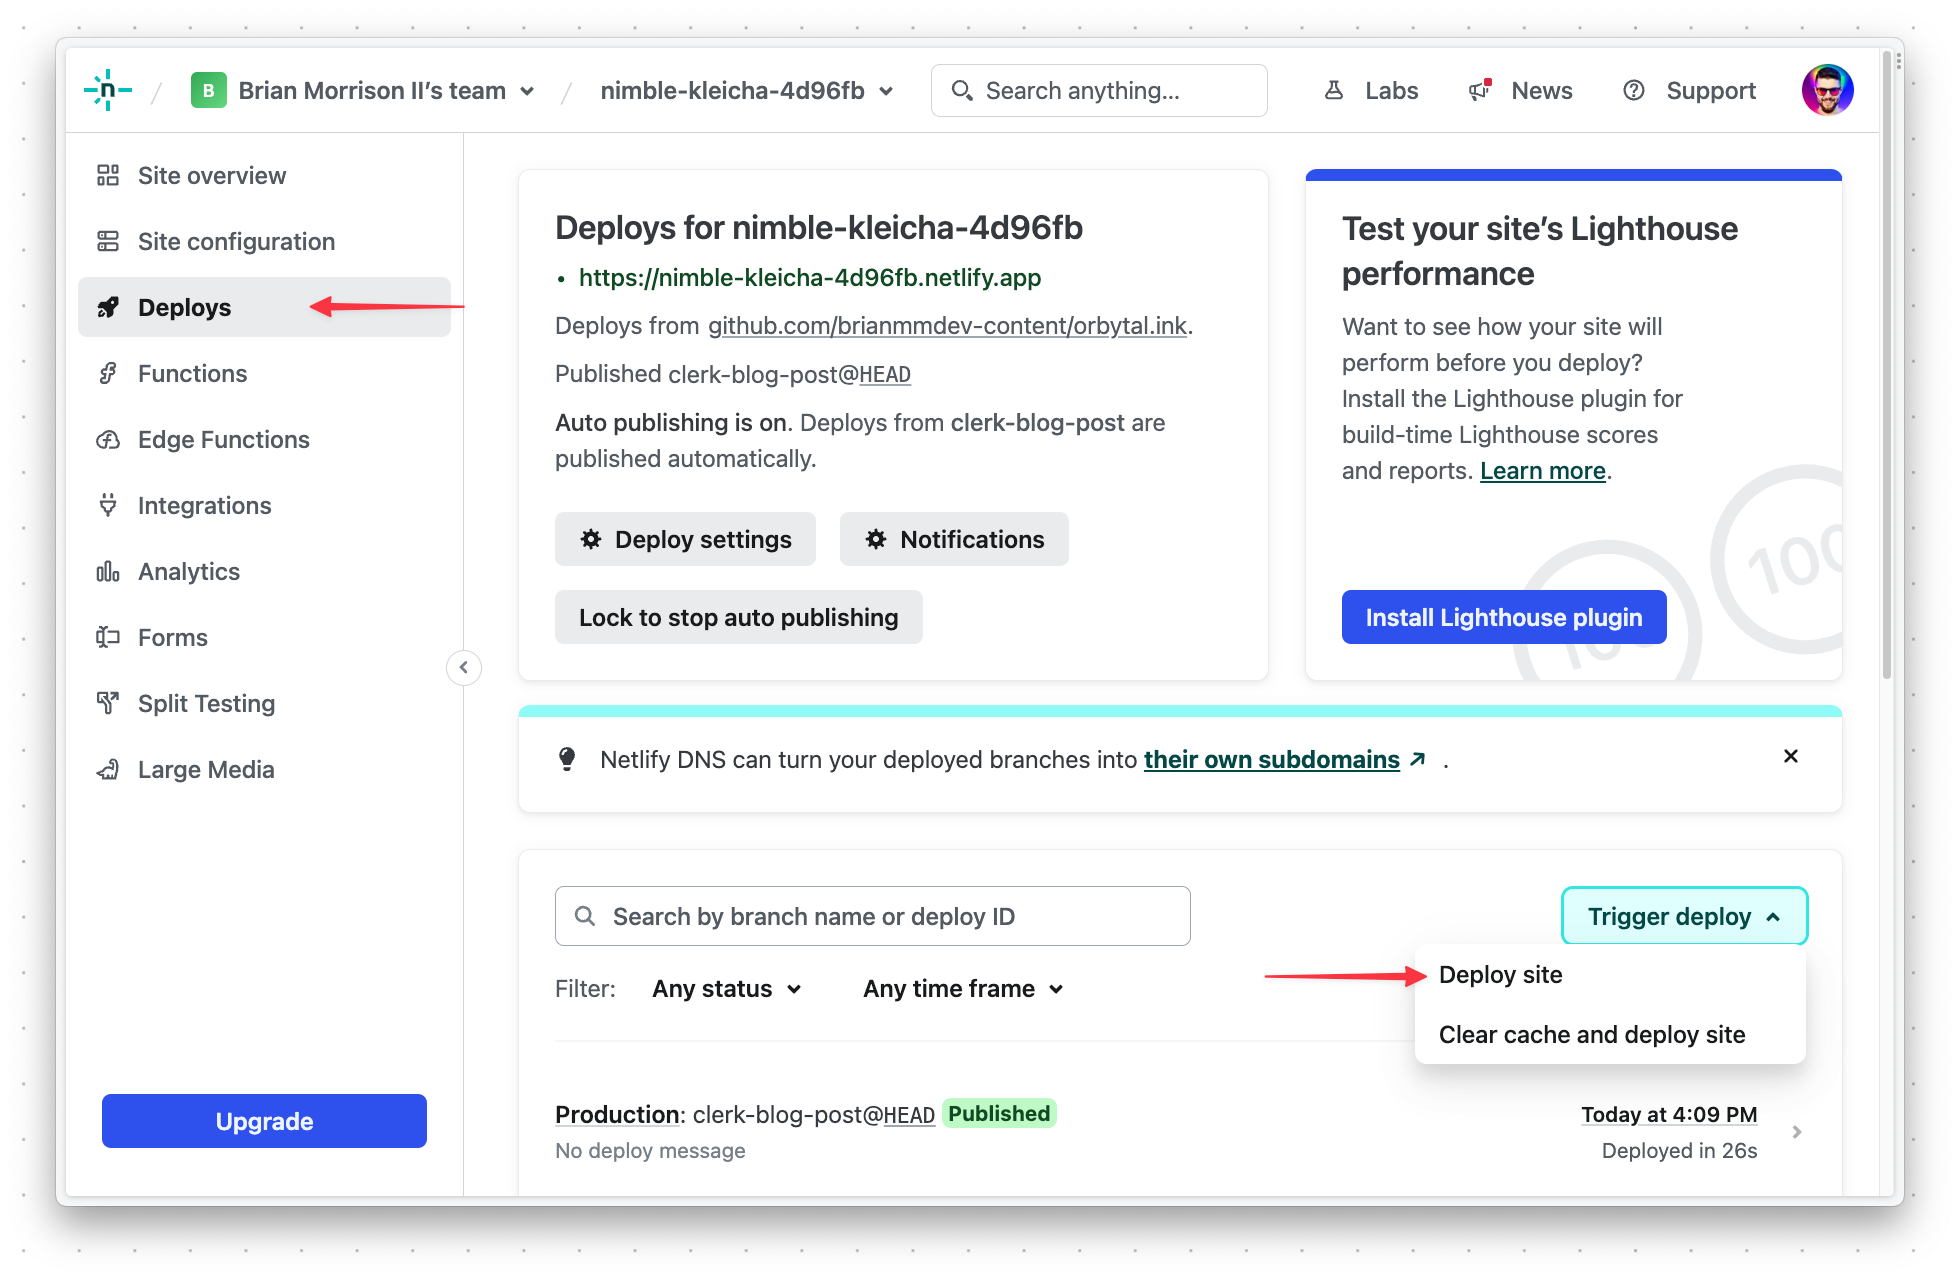Click Install Lighthouse plugin
The height and width of the screenshot is (1280, 1960).
(x=1504, y=617)
